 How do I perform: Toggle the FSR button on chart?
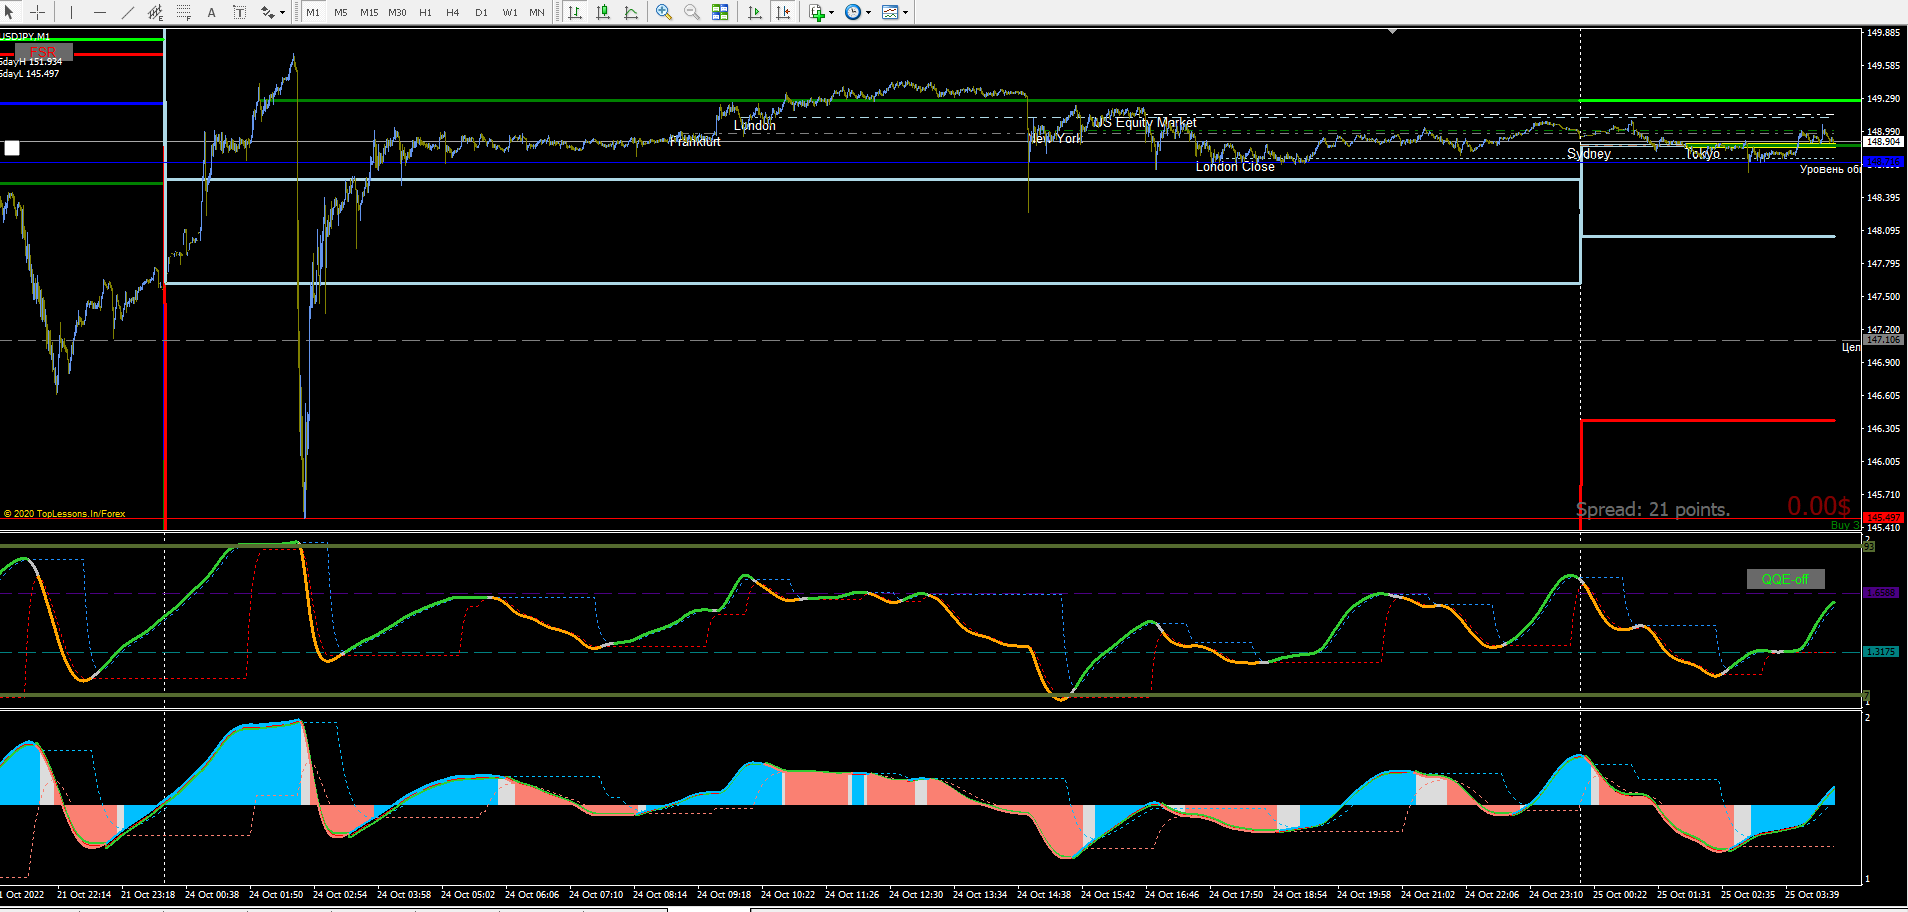click(x=43, y=52)
